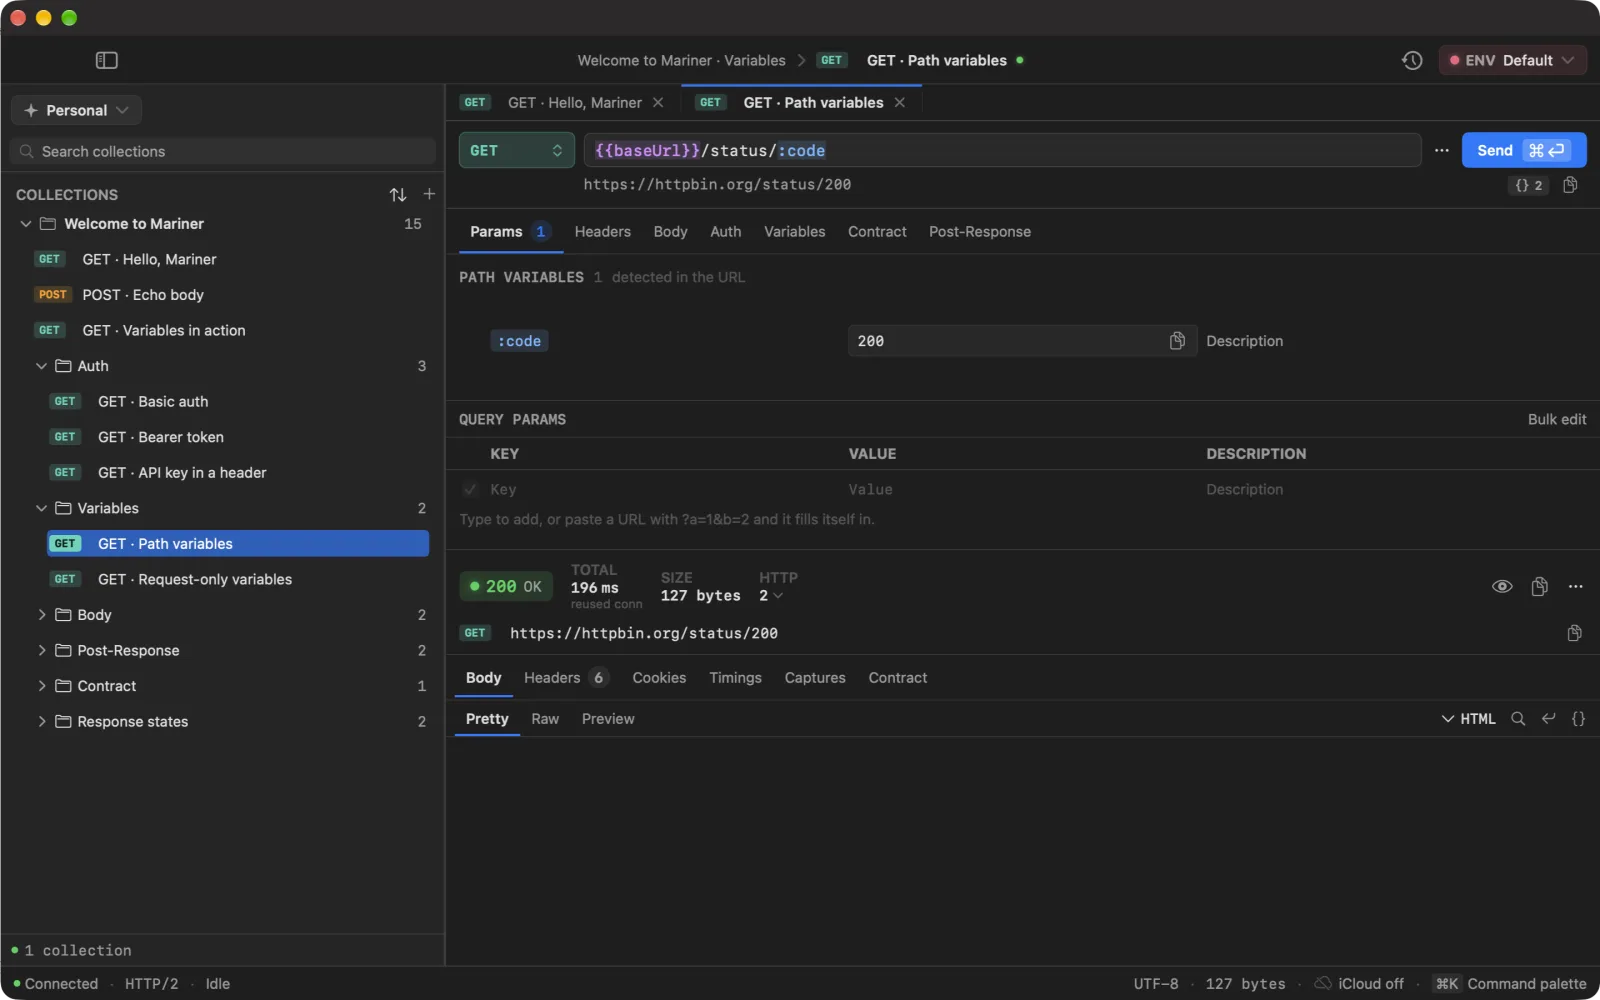
Task: Send the request
Action: [x=1523, y=150]
